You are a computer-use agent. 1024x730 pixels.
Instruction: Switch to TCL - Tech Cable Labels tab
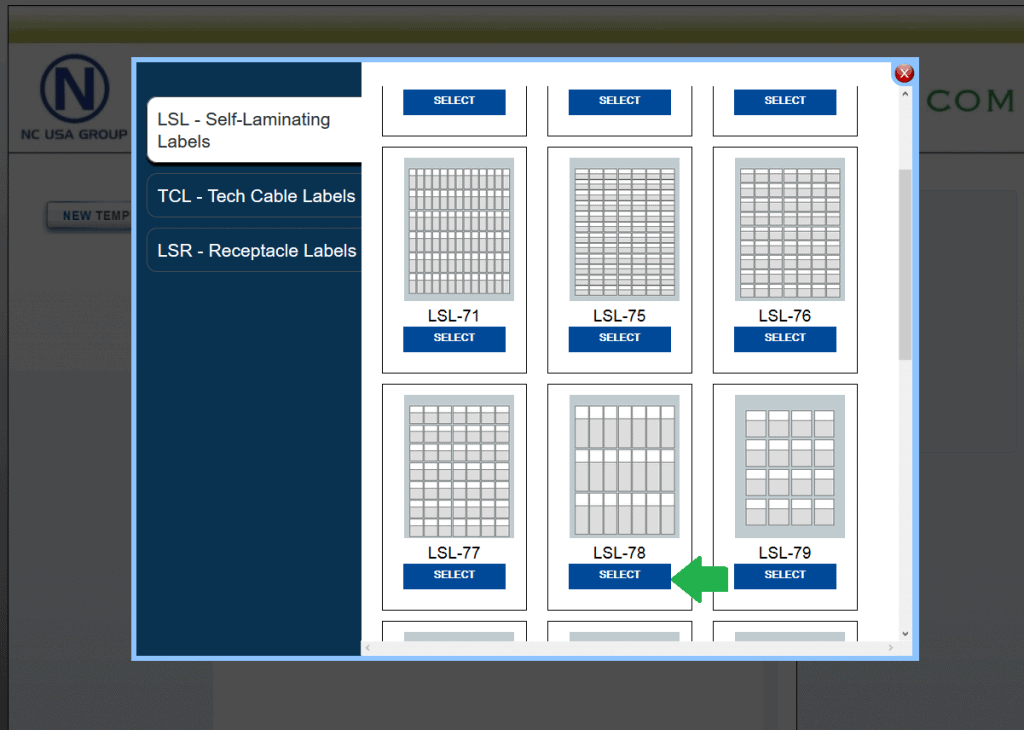pos(255,196)
